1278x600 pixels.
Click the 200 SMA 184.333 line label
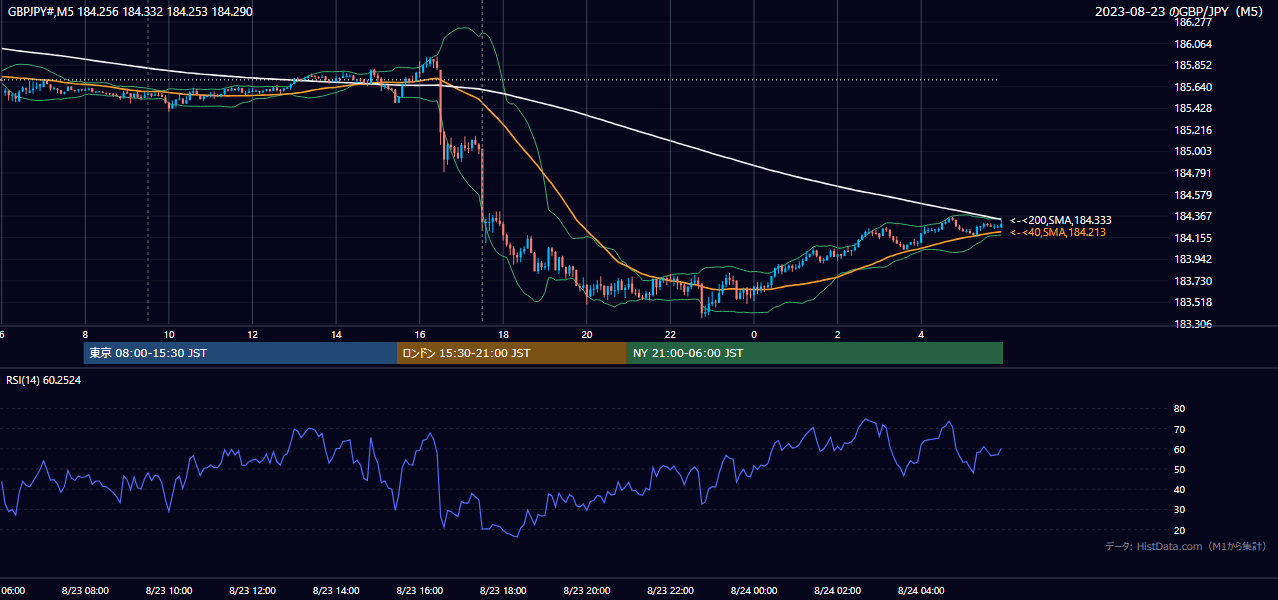(1061, 220)
